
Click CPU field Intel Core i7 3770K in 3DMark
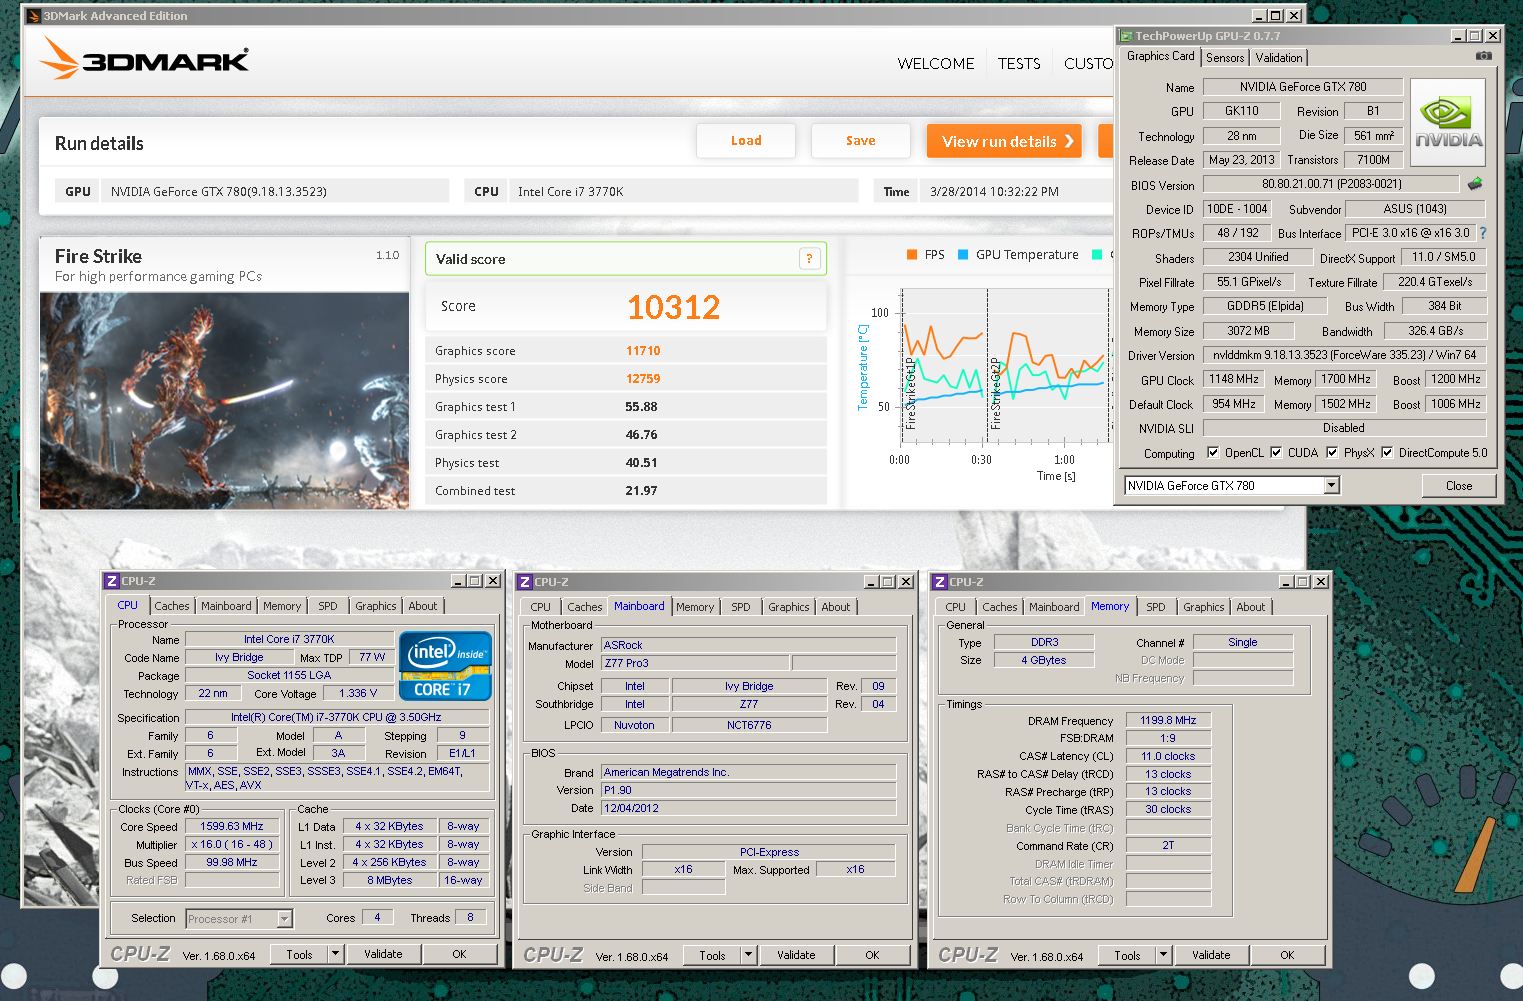(x=683, y=191)
